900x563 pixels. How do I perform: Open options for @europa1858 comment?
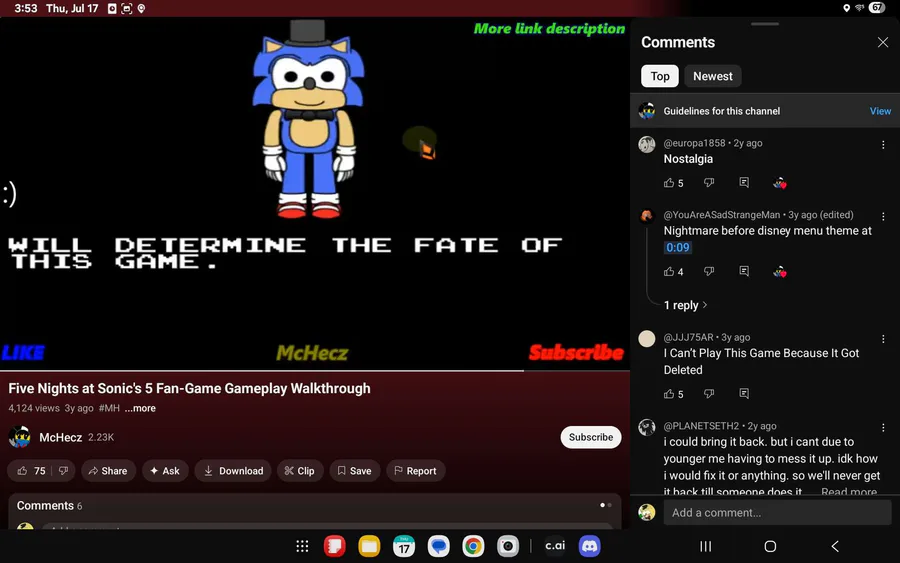(883, 145)
